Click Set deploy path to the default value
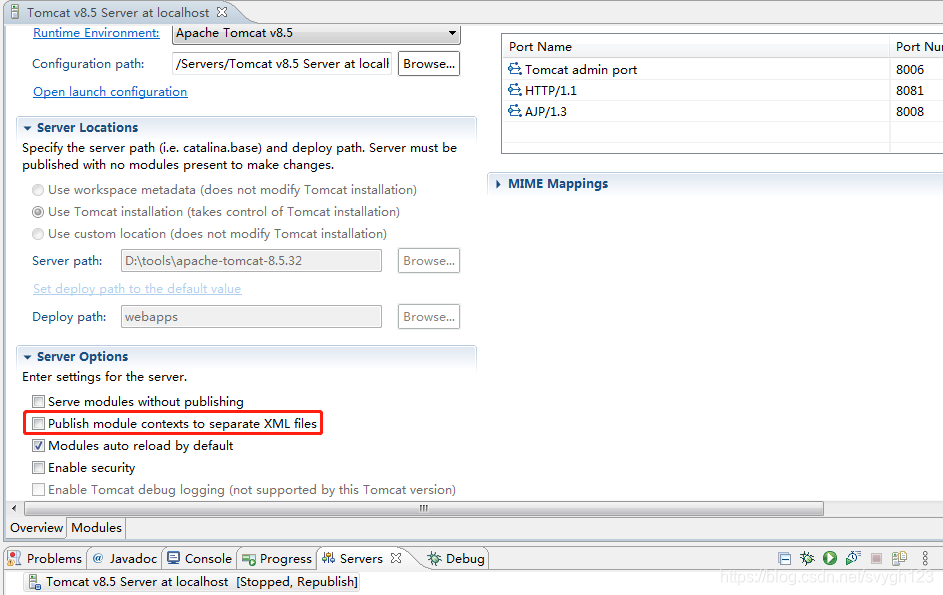This screenshot has width=943, height=595. point(137,289)
